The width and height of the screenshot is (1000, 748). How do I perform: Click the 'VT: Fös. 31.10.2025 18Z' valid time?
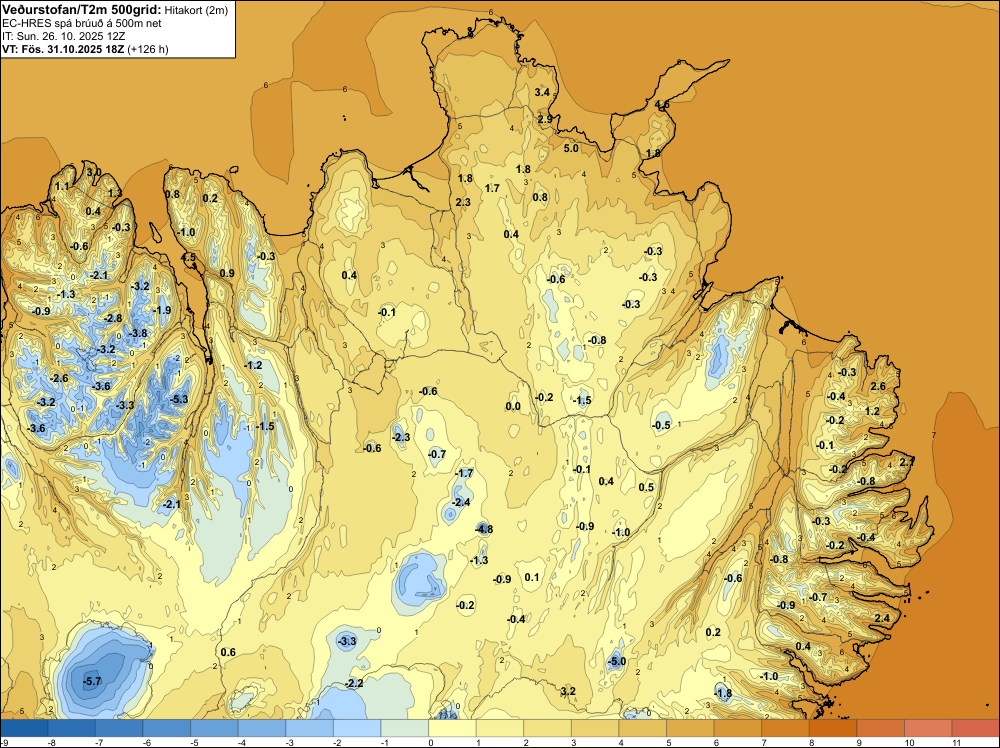click(63, 49)
